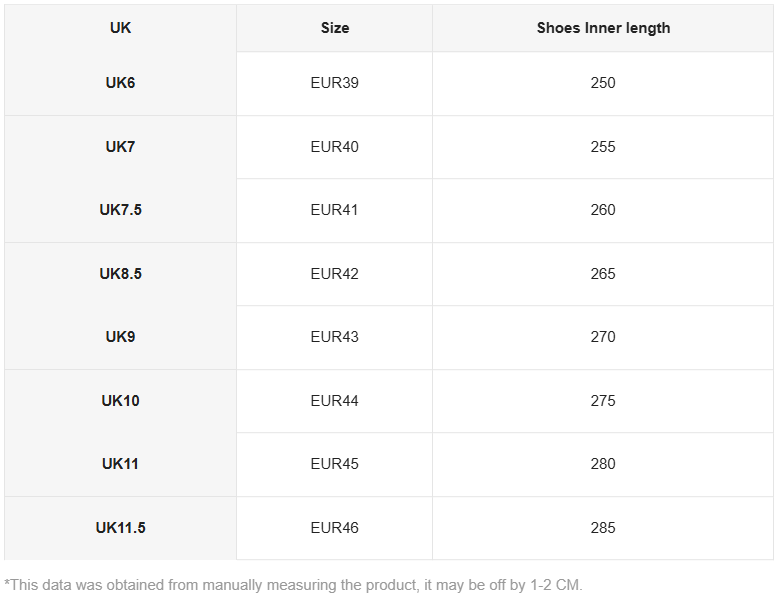The width and height of the screenshot is (777, 595).
Task: Select the UK7.5 row label
Action: (120, 210)
